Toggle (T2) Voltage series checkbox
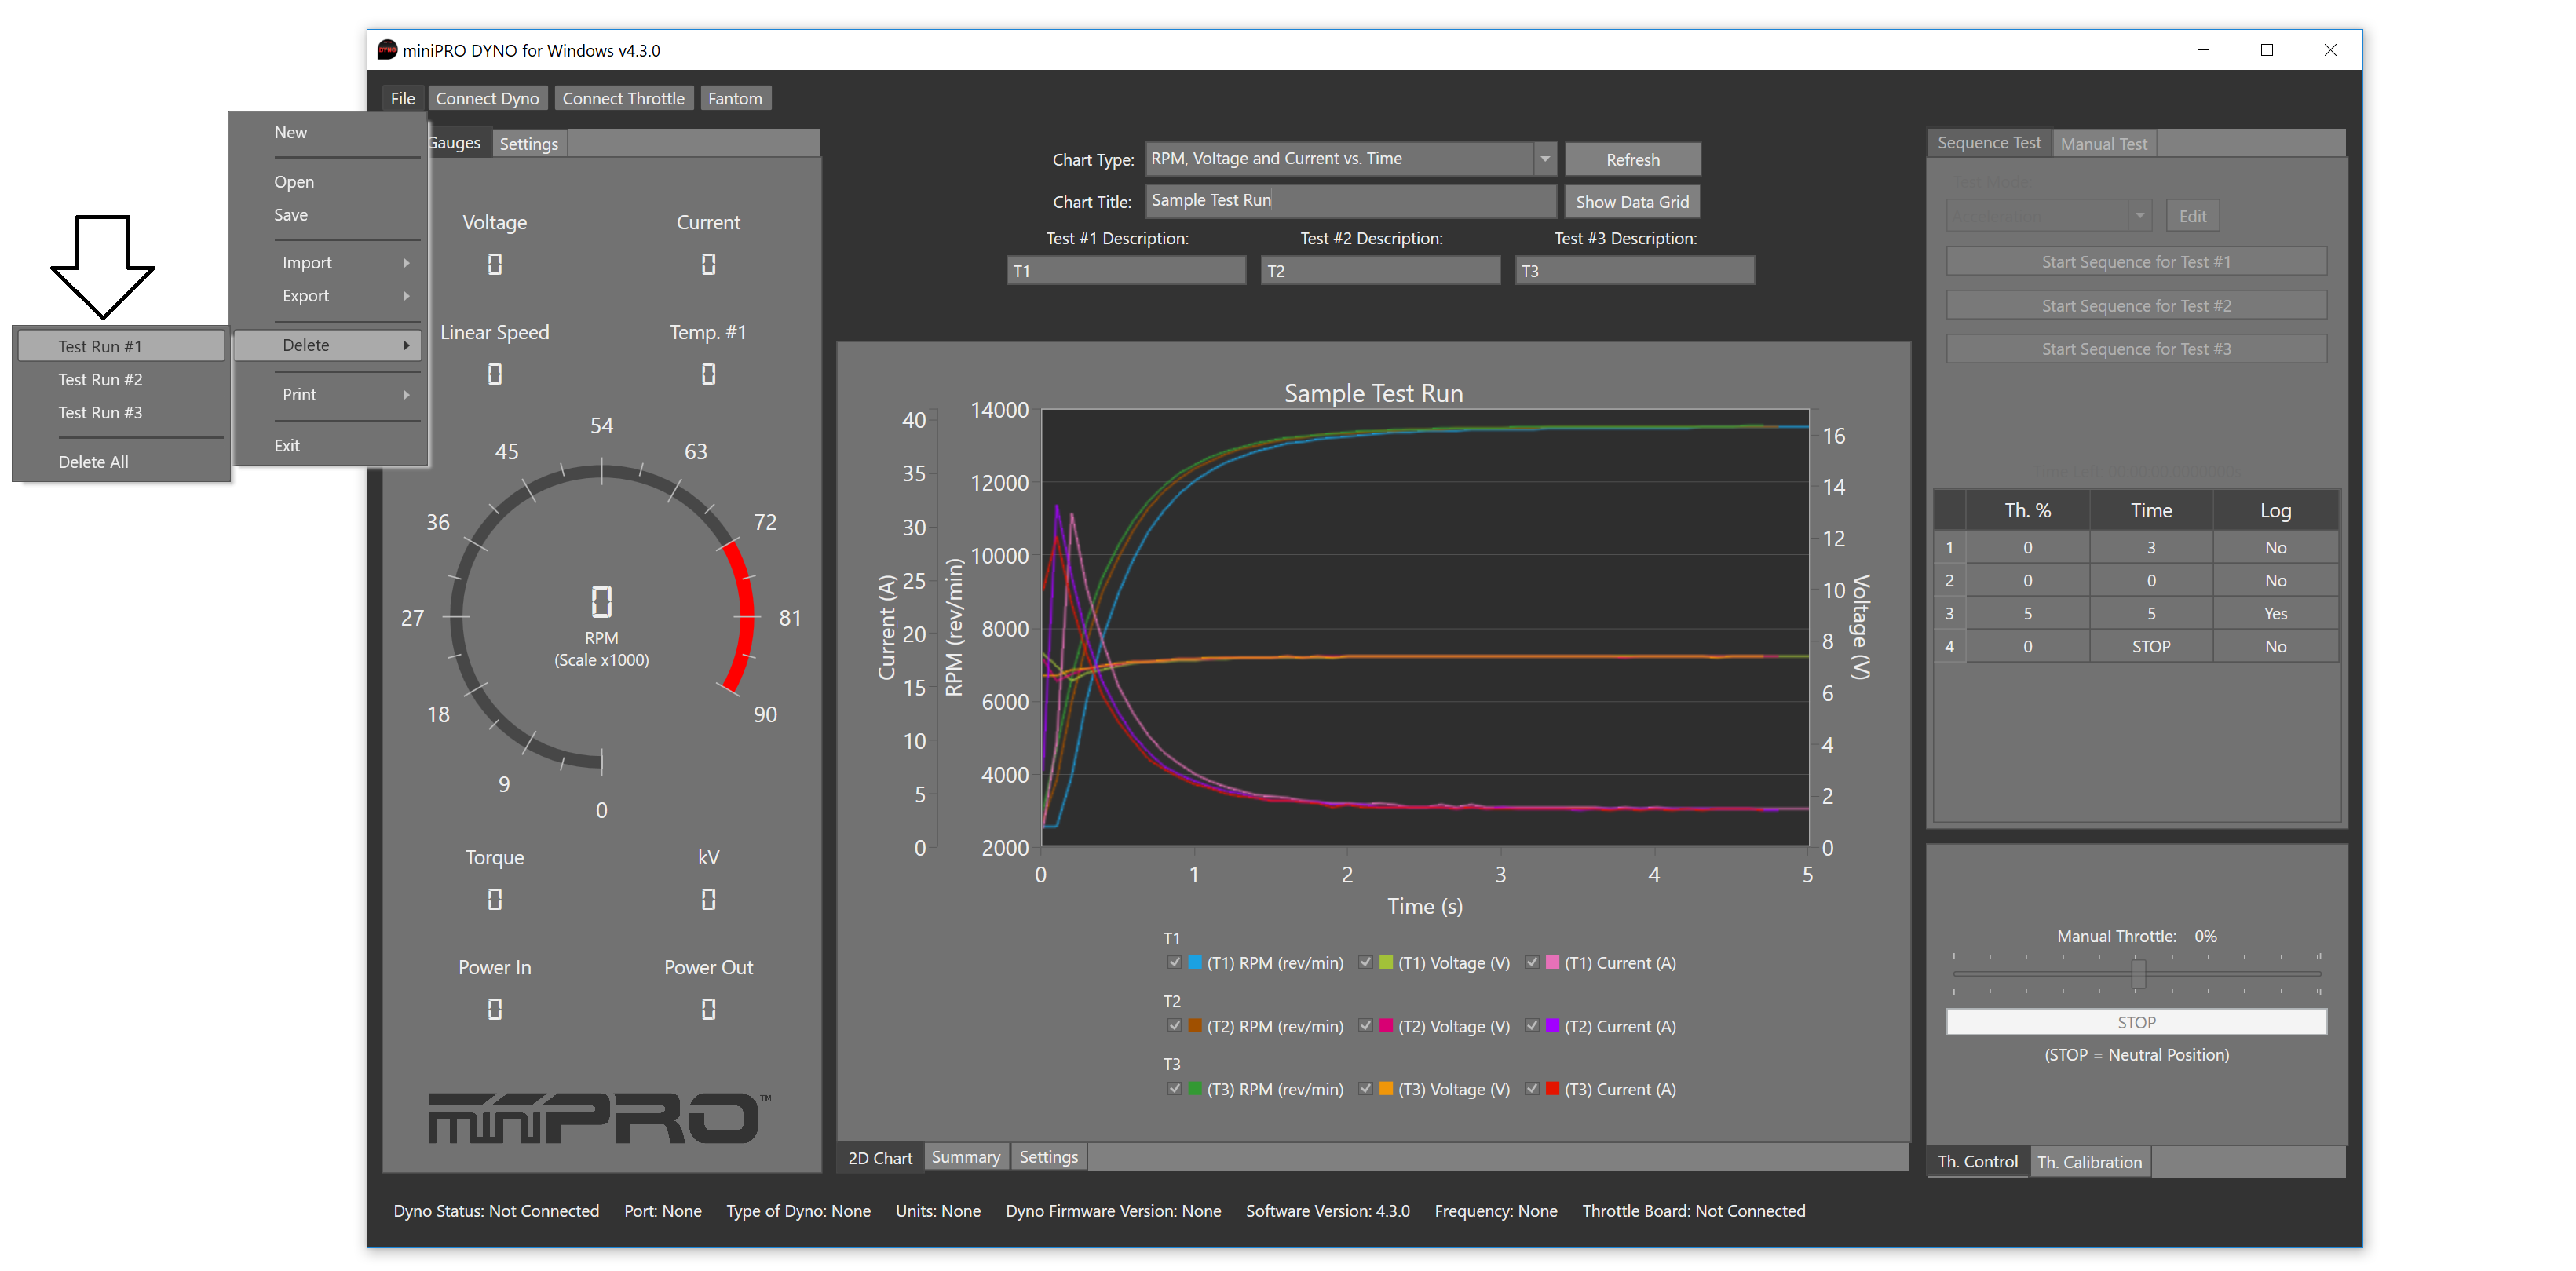 pyautogui.click(x=1365, y=1025)
